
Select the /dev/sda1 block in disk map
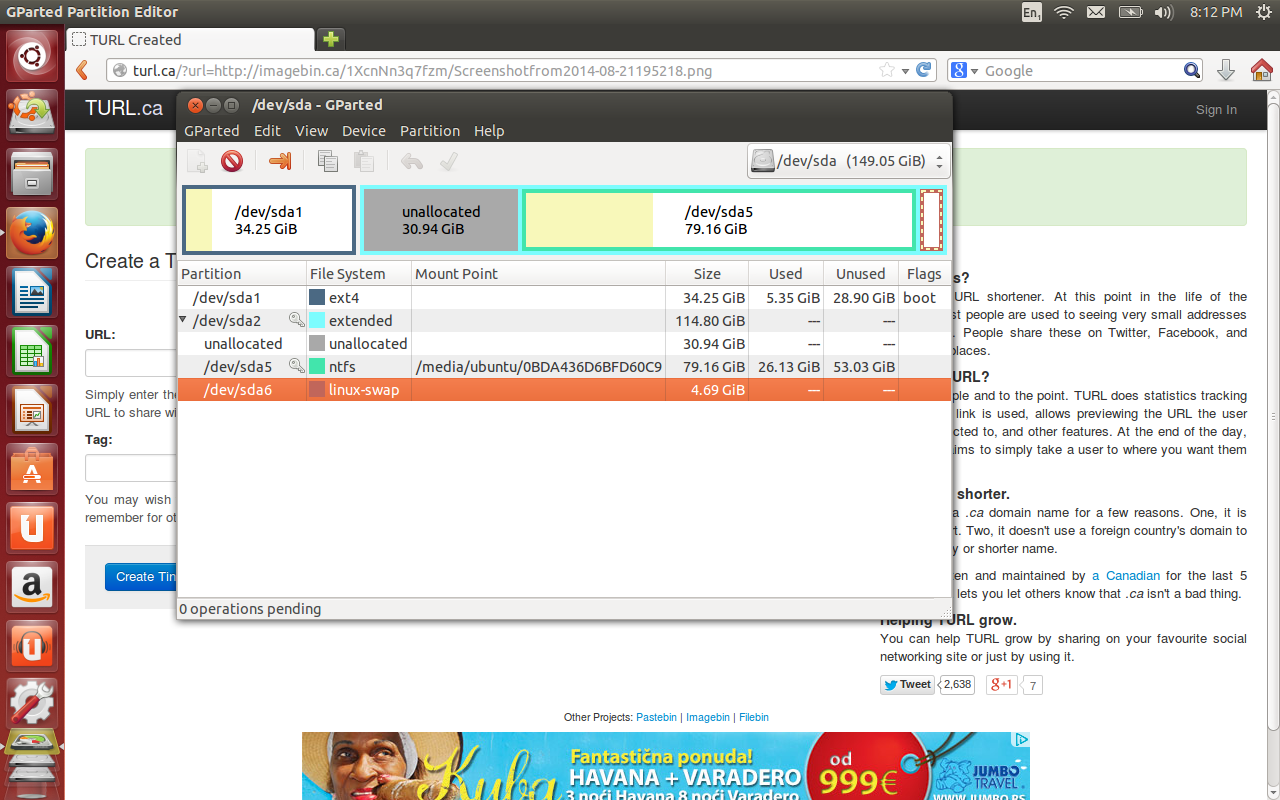pos(269,220)
